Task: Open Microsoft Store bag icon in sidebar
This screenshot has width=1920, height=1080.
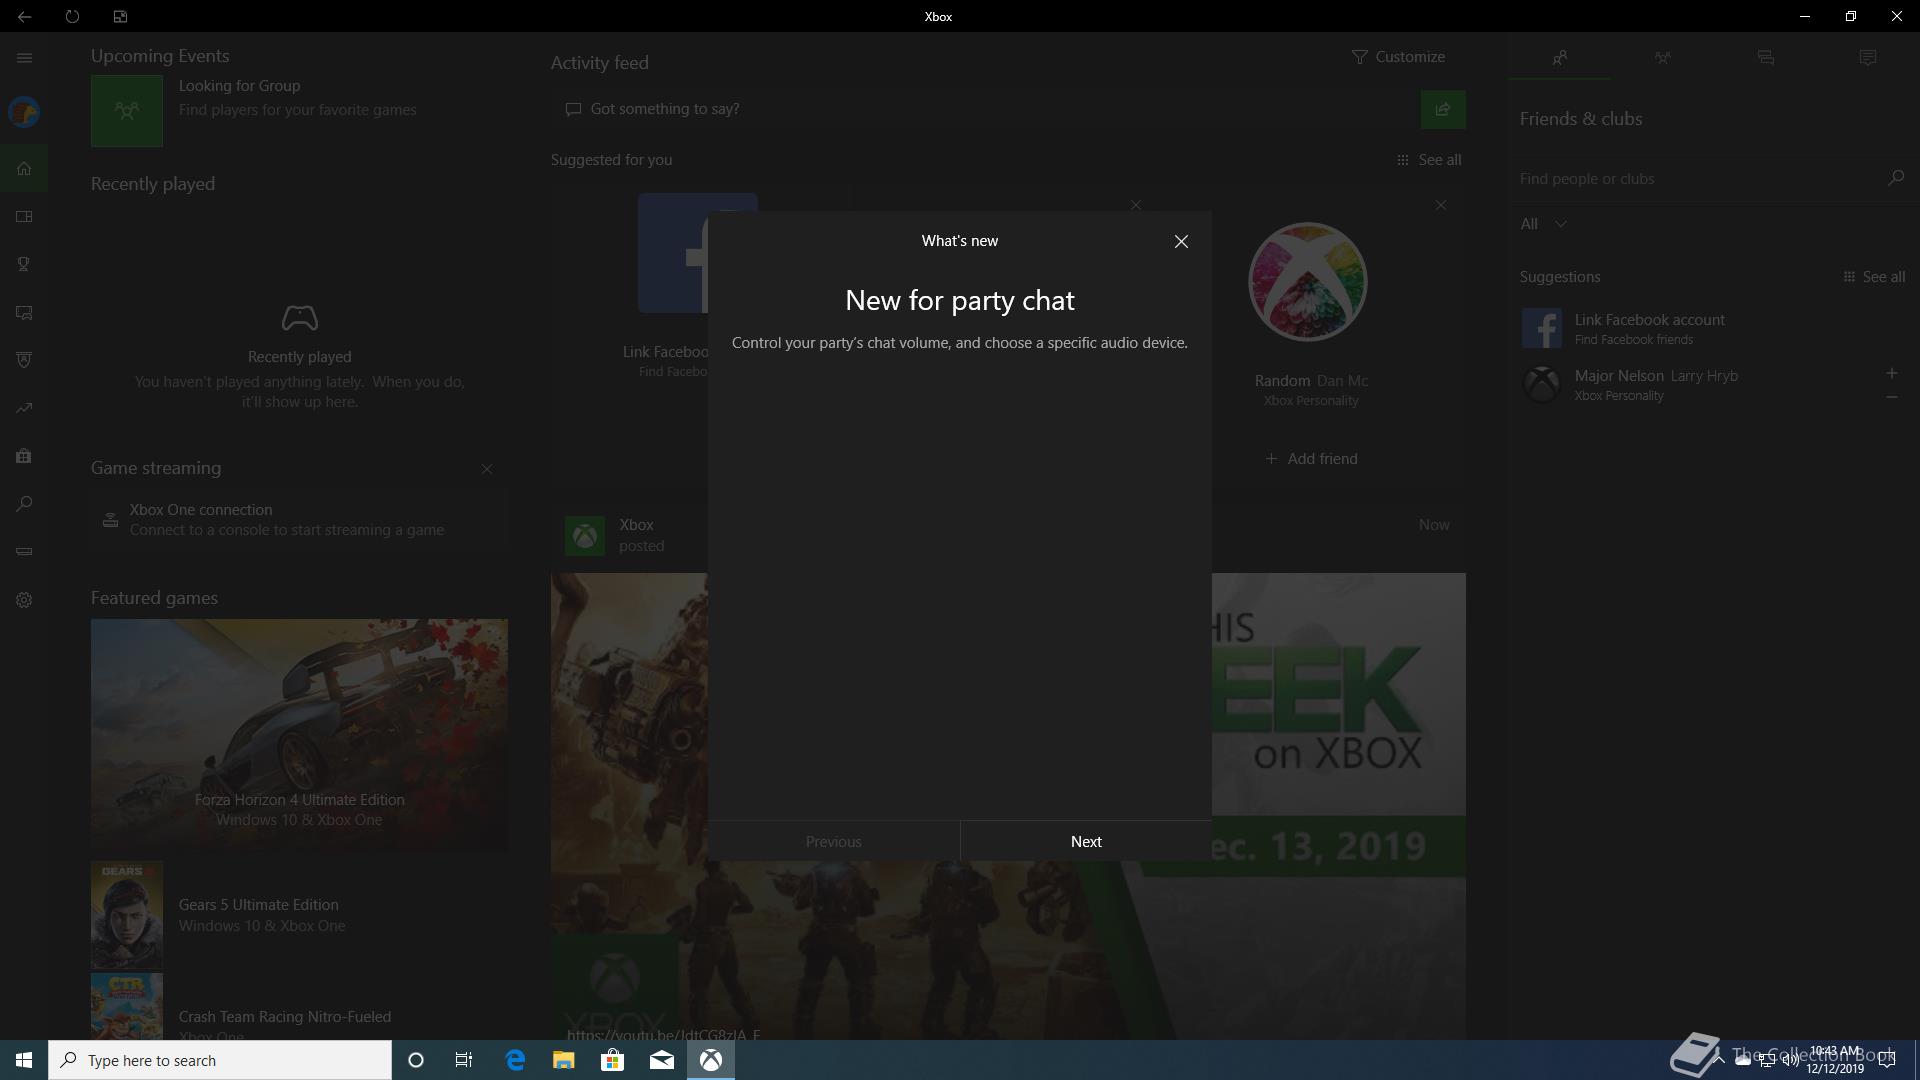Action: click(x=24, y=456)
